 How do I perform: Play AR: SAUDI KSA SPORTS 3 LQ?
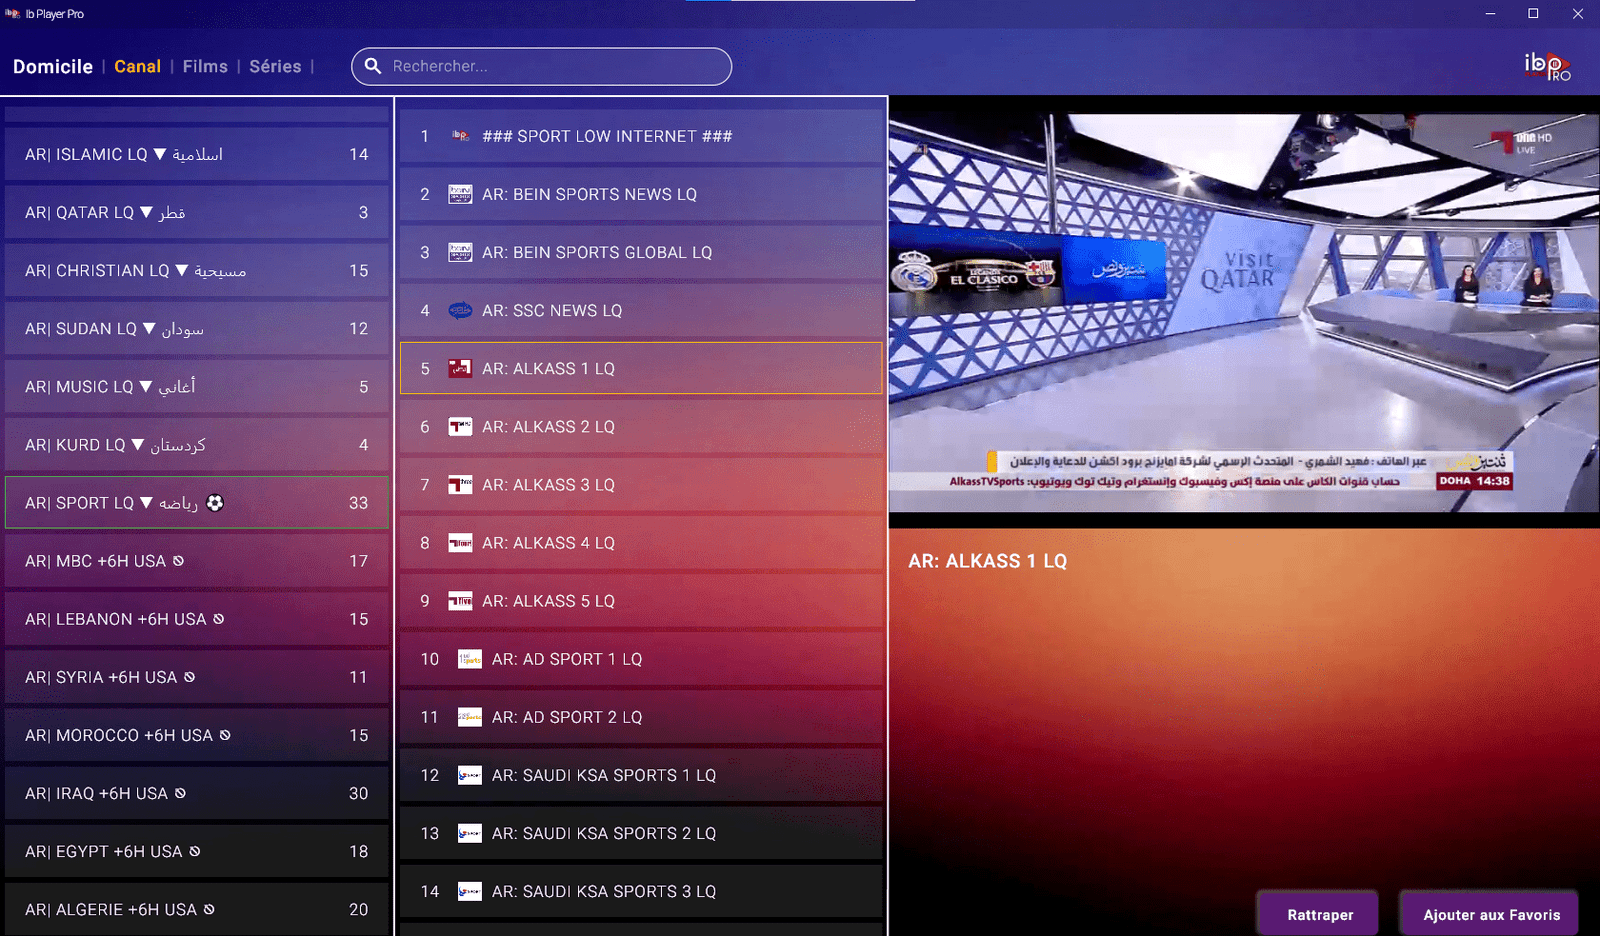641,891
